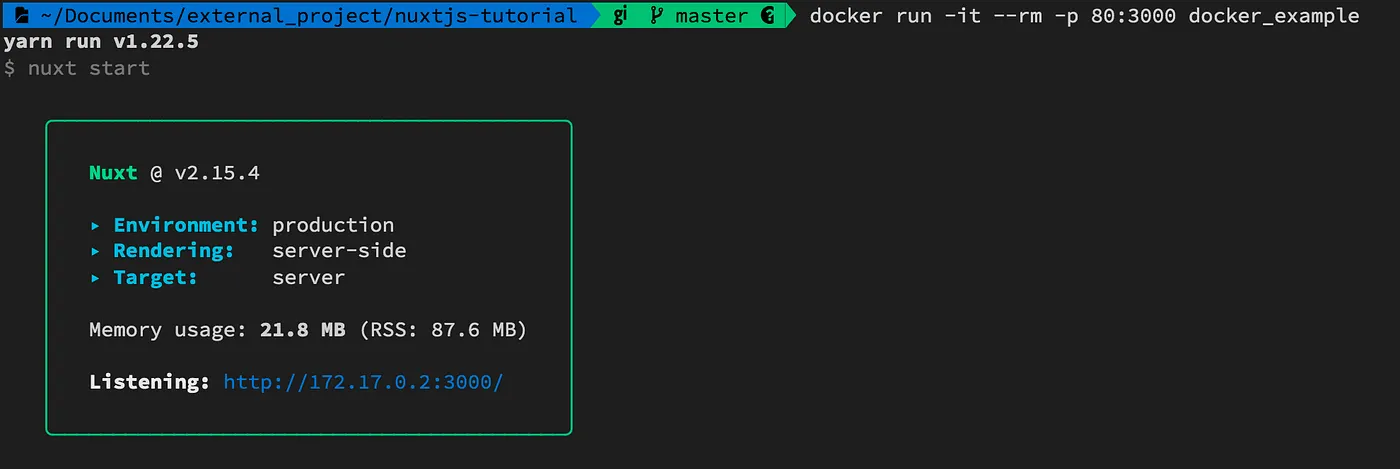This screenshot has height=469, width=1400.
Task: Click the '80:3000' port mapping
Action: (x=1134, y=16)
